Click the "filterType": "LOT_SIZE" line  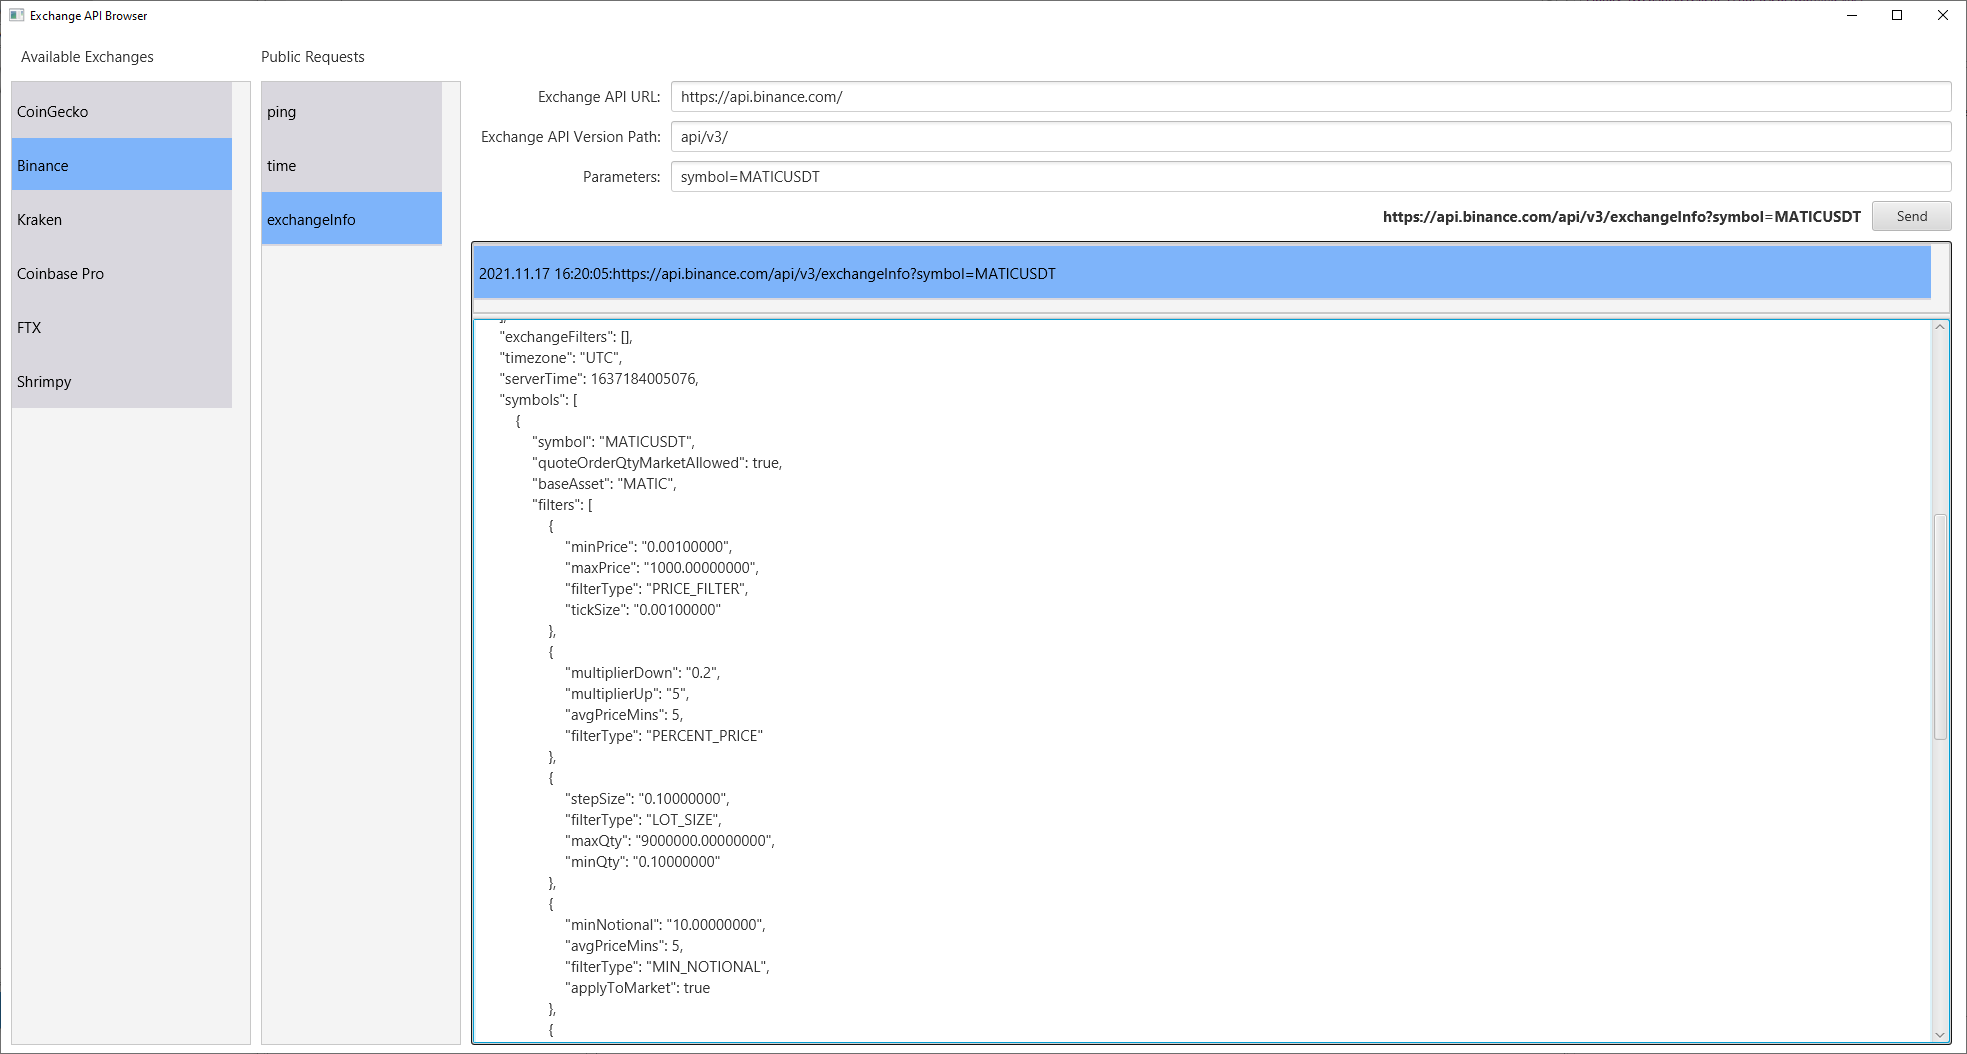pyautogui.click(x=644, y=820)
